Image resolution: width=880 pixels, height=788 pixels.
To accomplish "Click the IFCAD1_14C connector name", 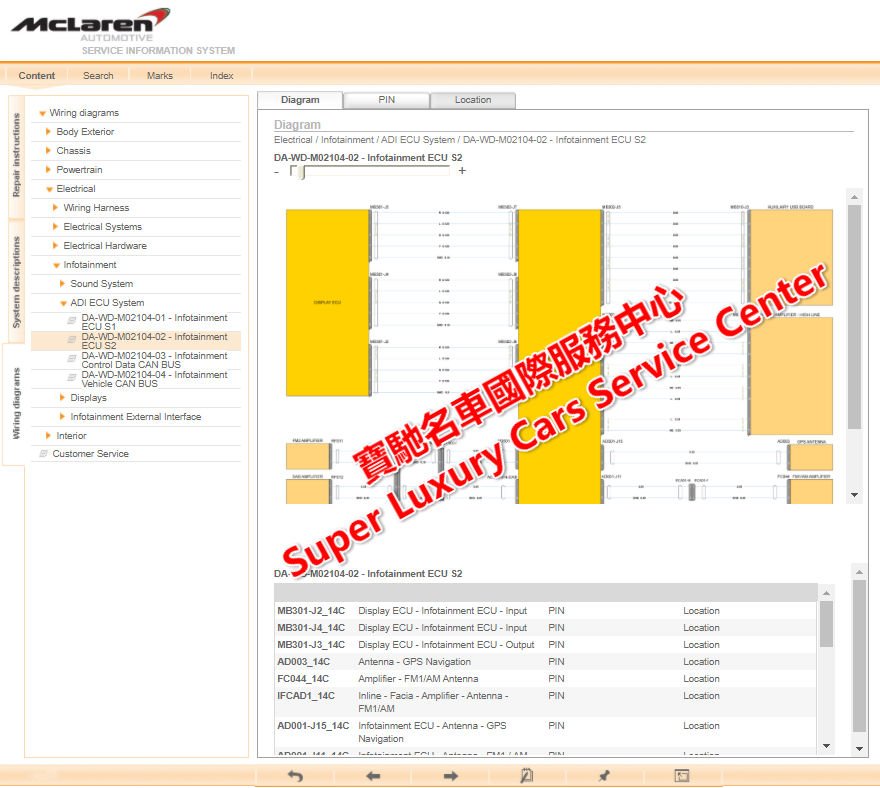I will pyautogui.click(x=306, y=695).
